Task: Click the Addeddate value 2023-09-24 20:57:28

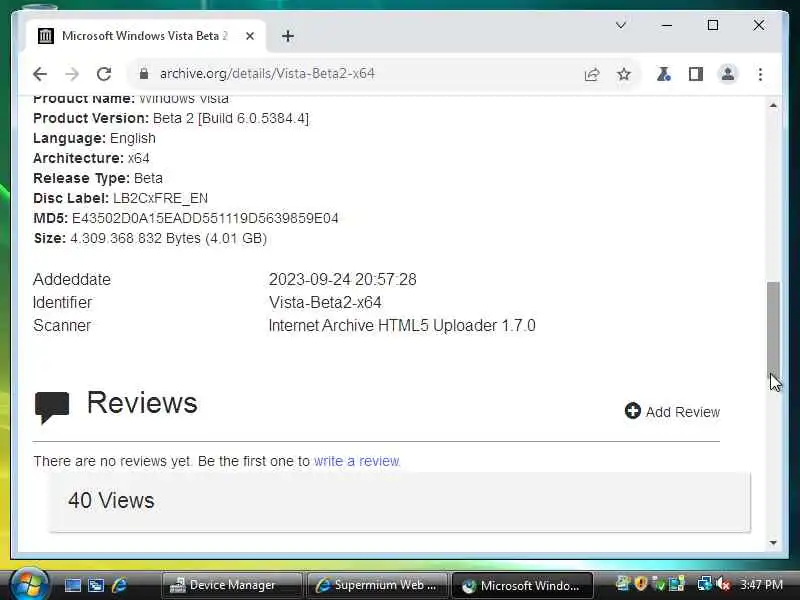Action: [342, 280]
